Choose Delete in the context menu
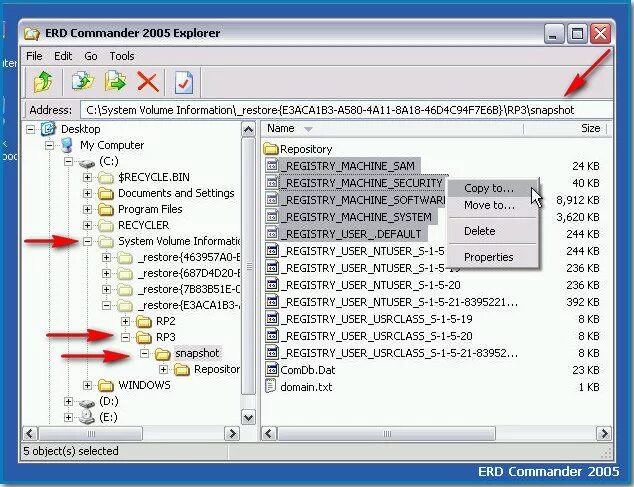 tap(493, 231)
